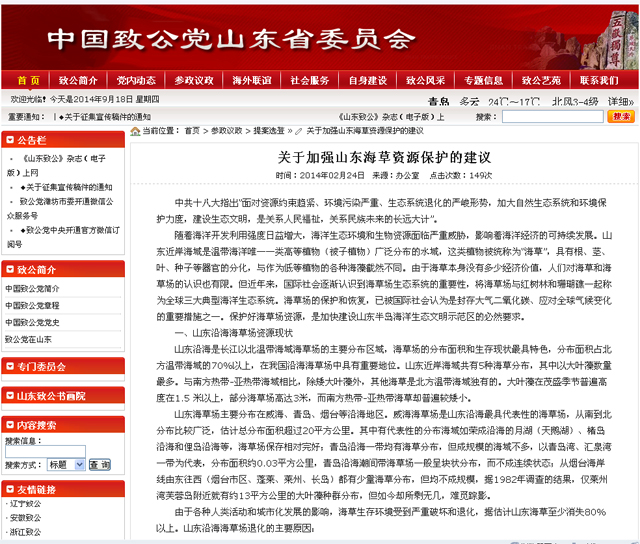Click the 山东致公书画院 header icon
This screenshot has width=640, height=544.
coord(10,396)
